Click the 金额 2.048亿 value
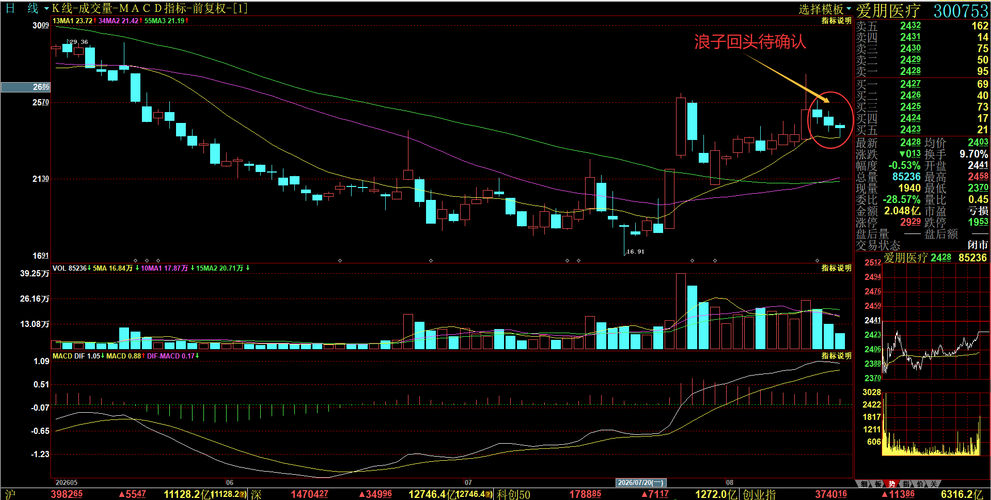991x500 pixels. coord(902,210)
